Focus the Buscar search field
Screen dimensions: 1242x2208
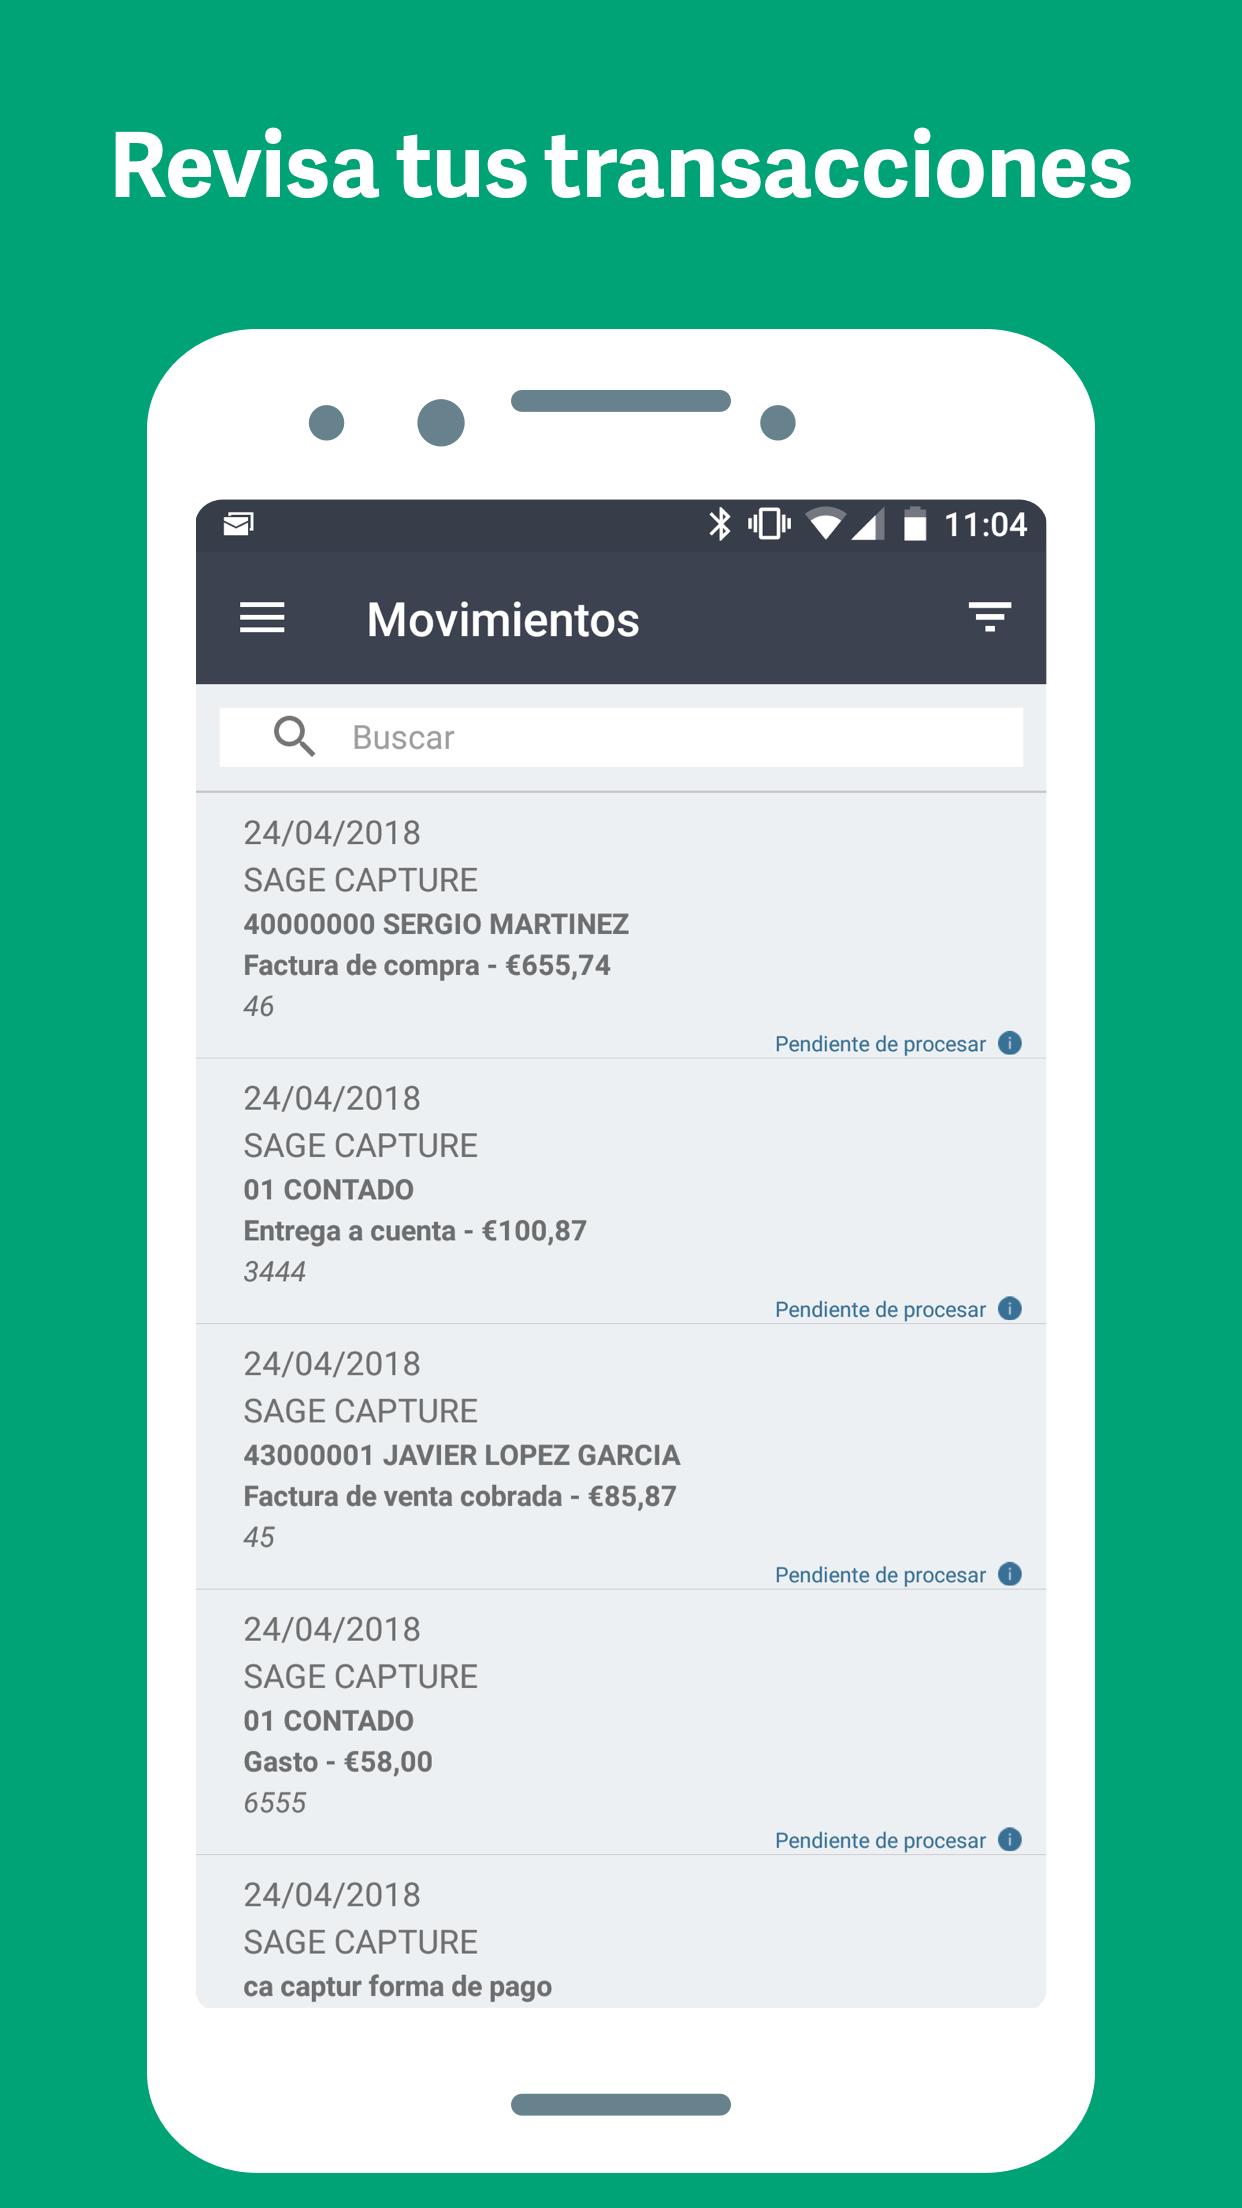point(621,738)
